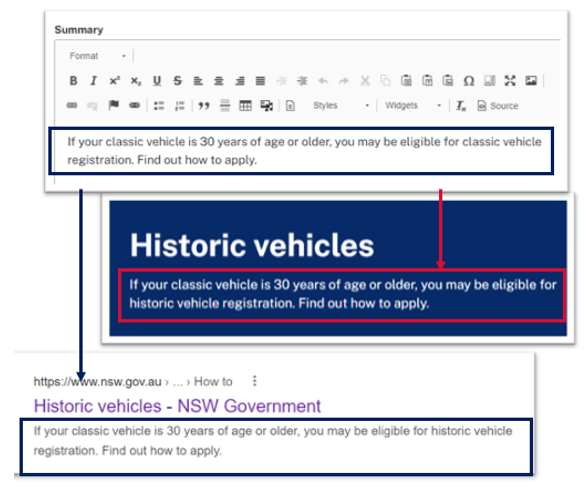587x487 pixels.
Task: Switch to Source view
Action: click(498, 106)
